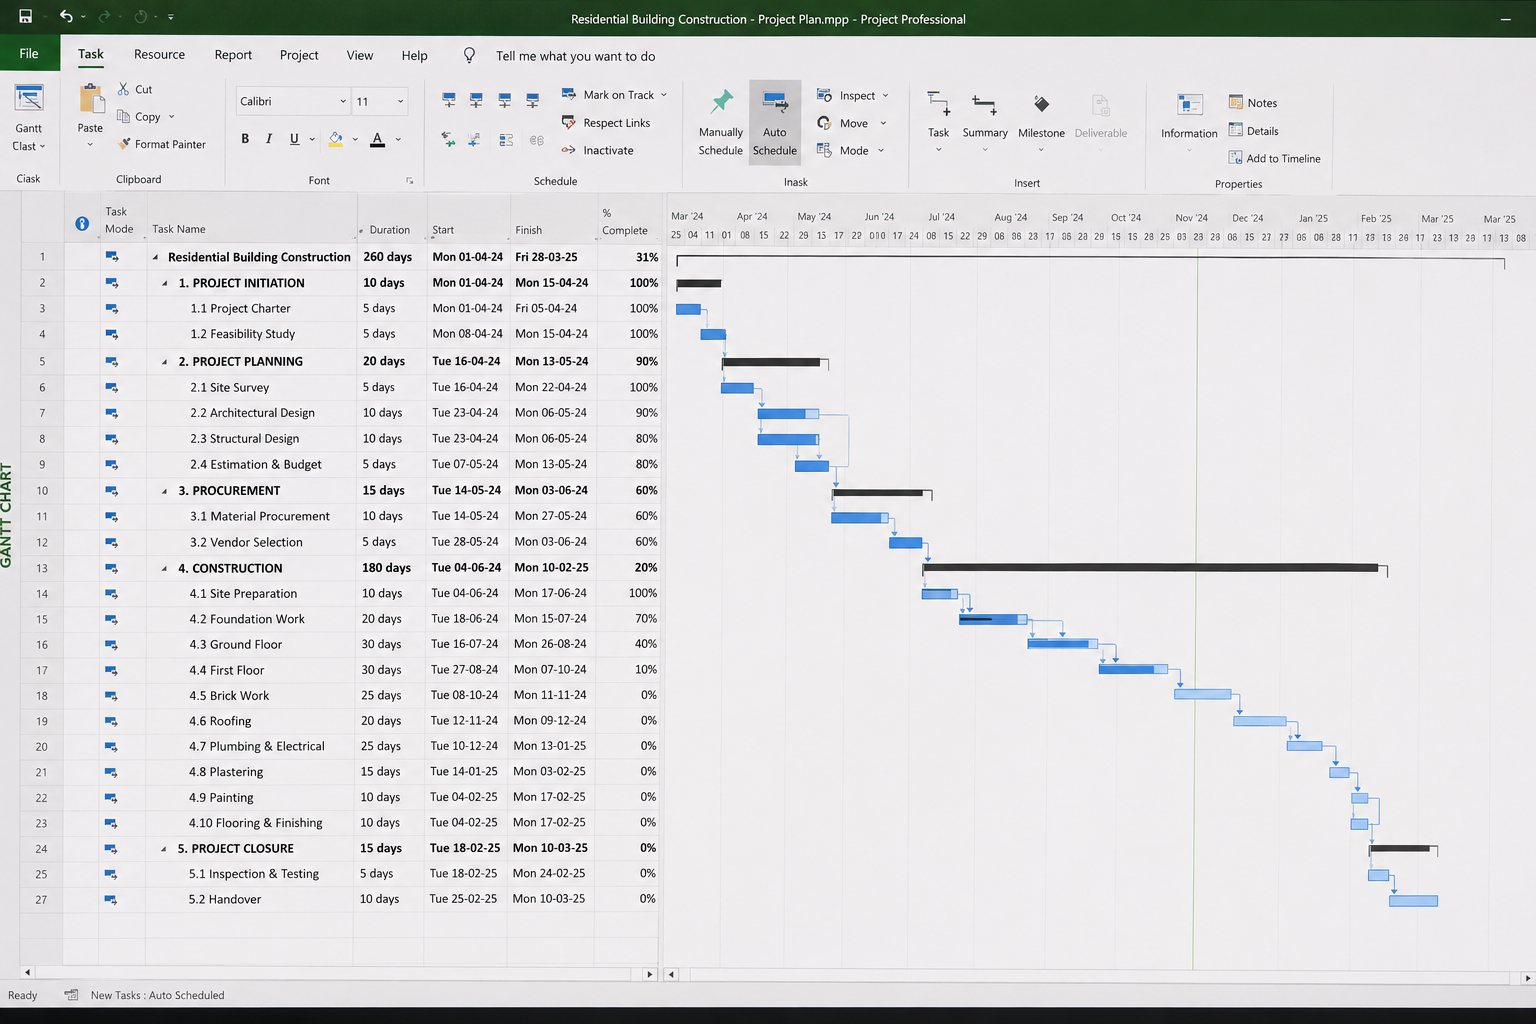Enable Auto Schedule mode
Viewport: 1536px width, 1024px height.
[x=775, y=122]
